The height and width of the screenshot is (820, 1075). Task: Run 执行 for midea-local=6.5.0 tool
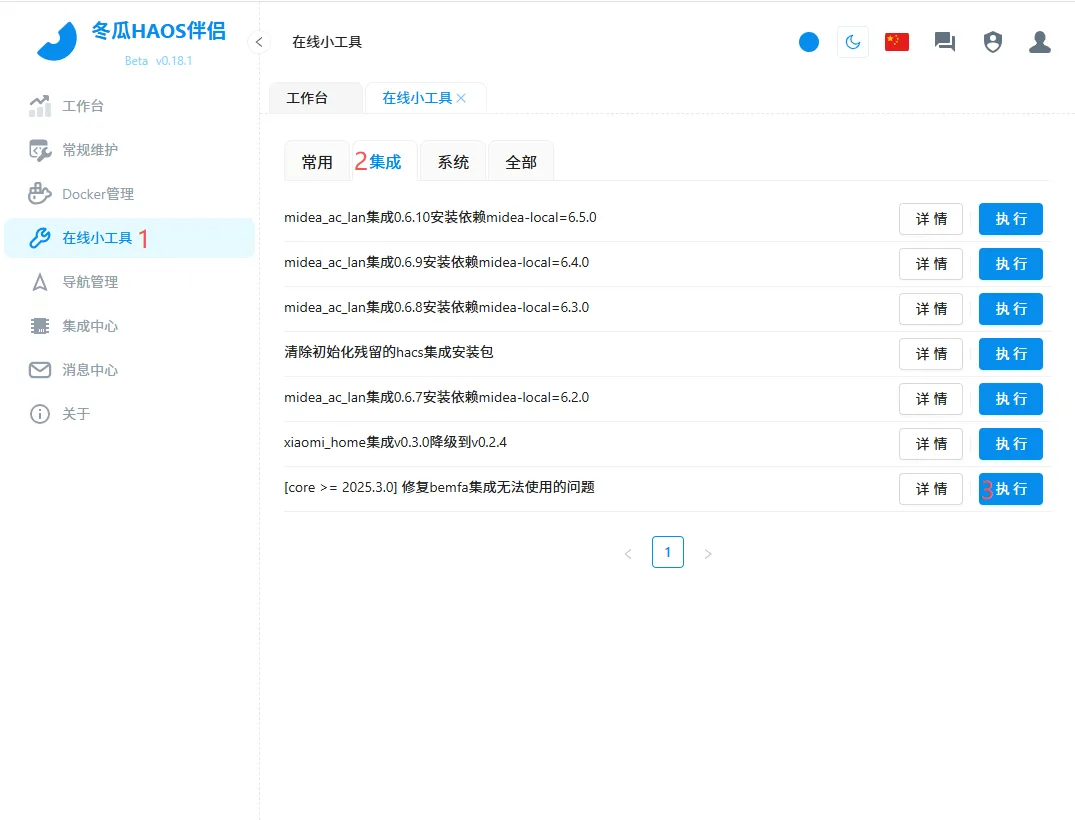(x=1011, y=219)
